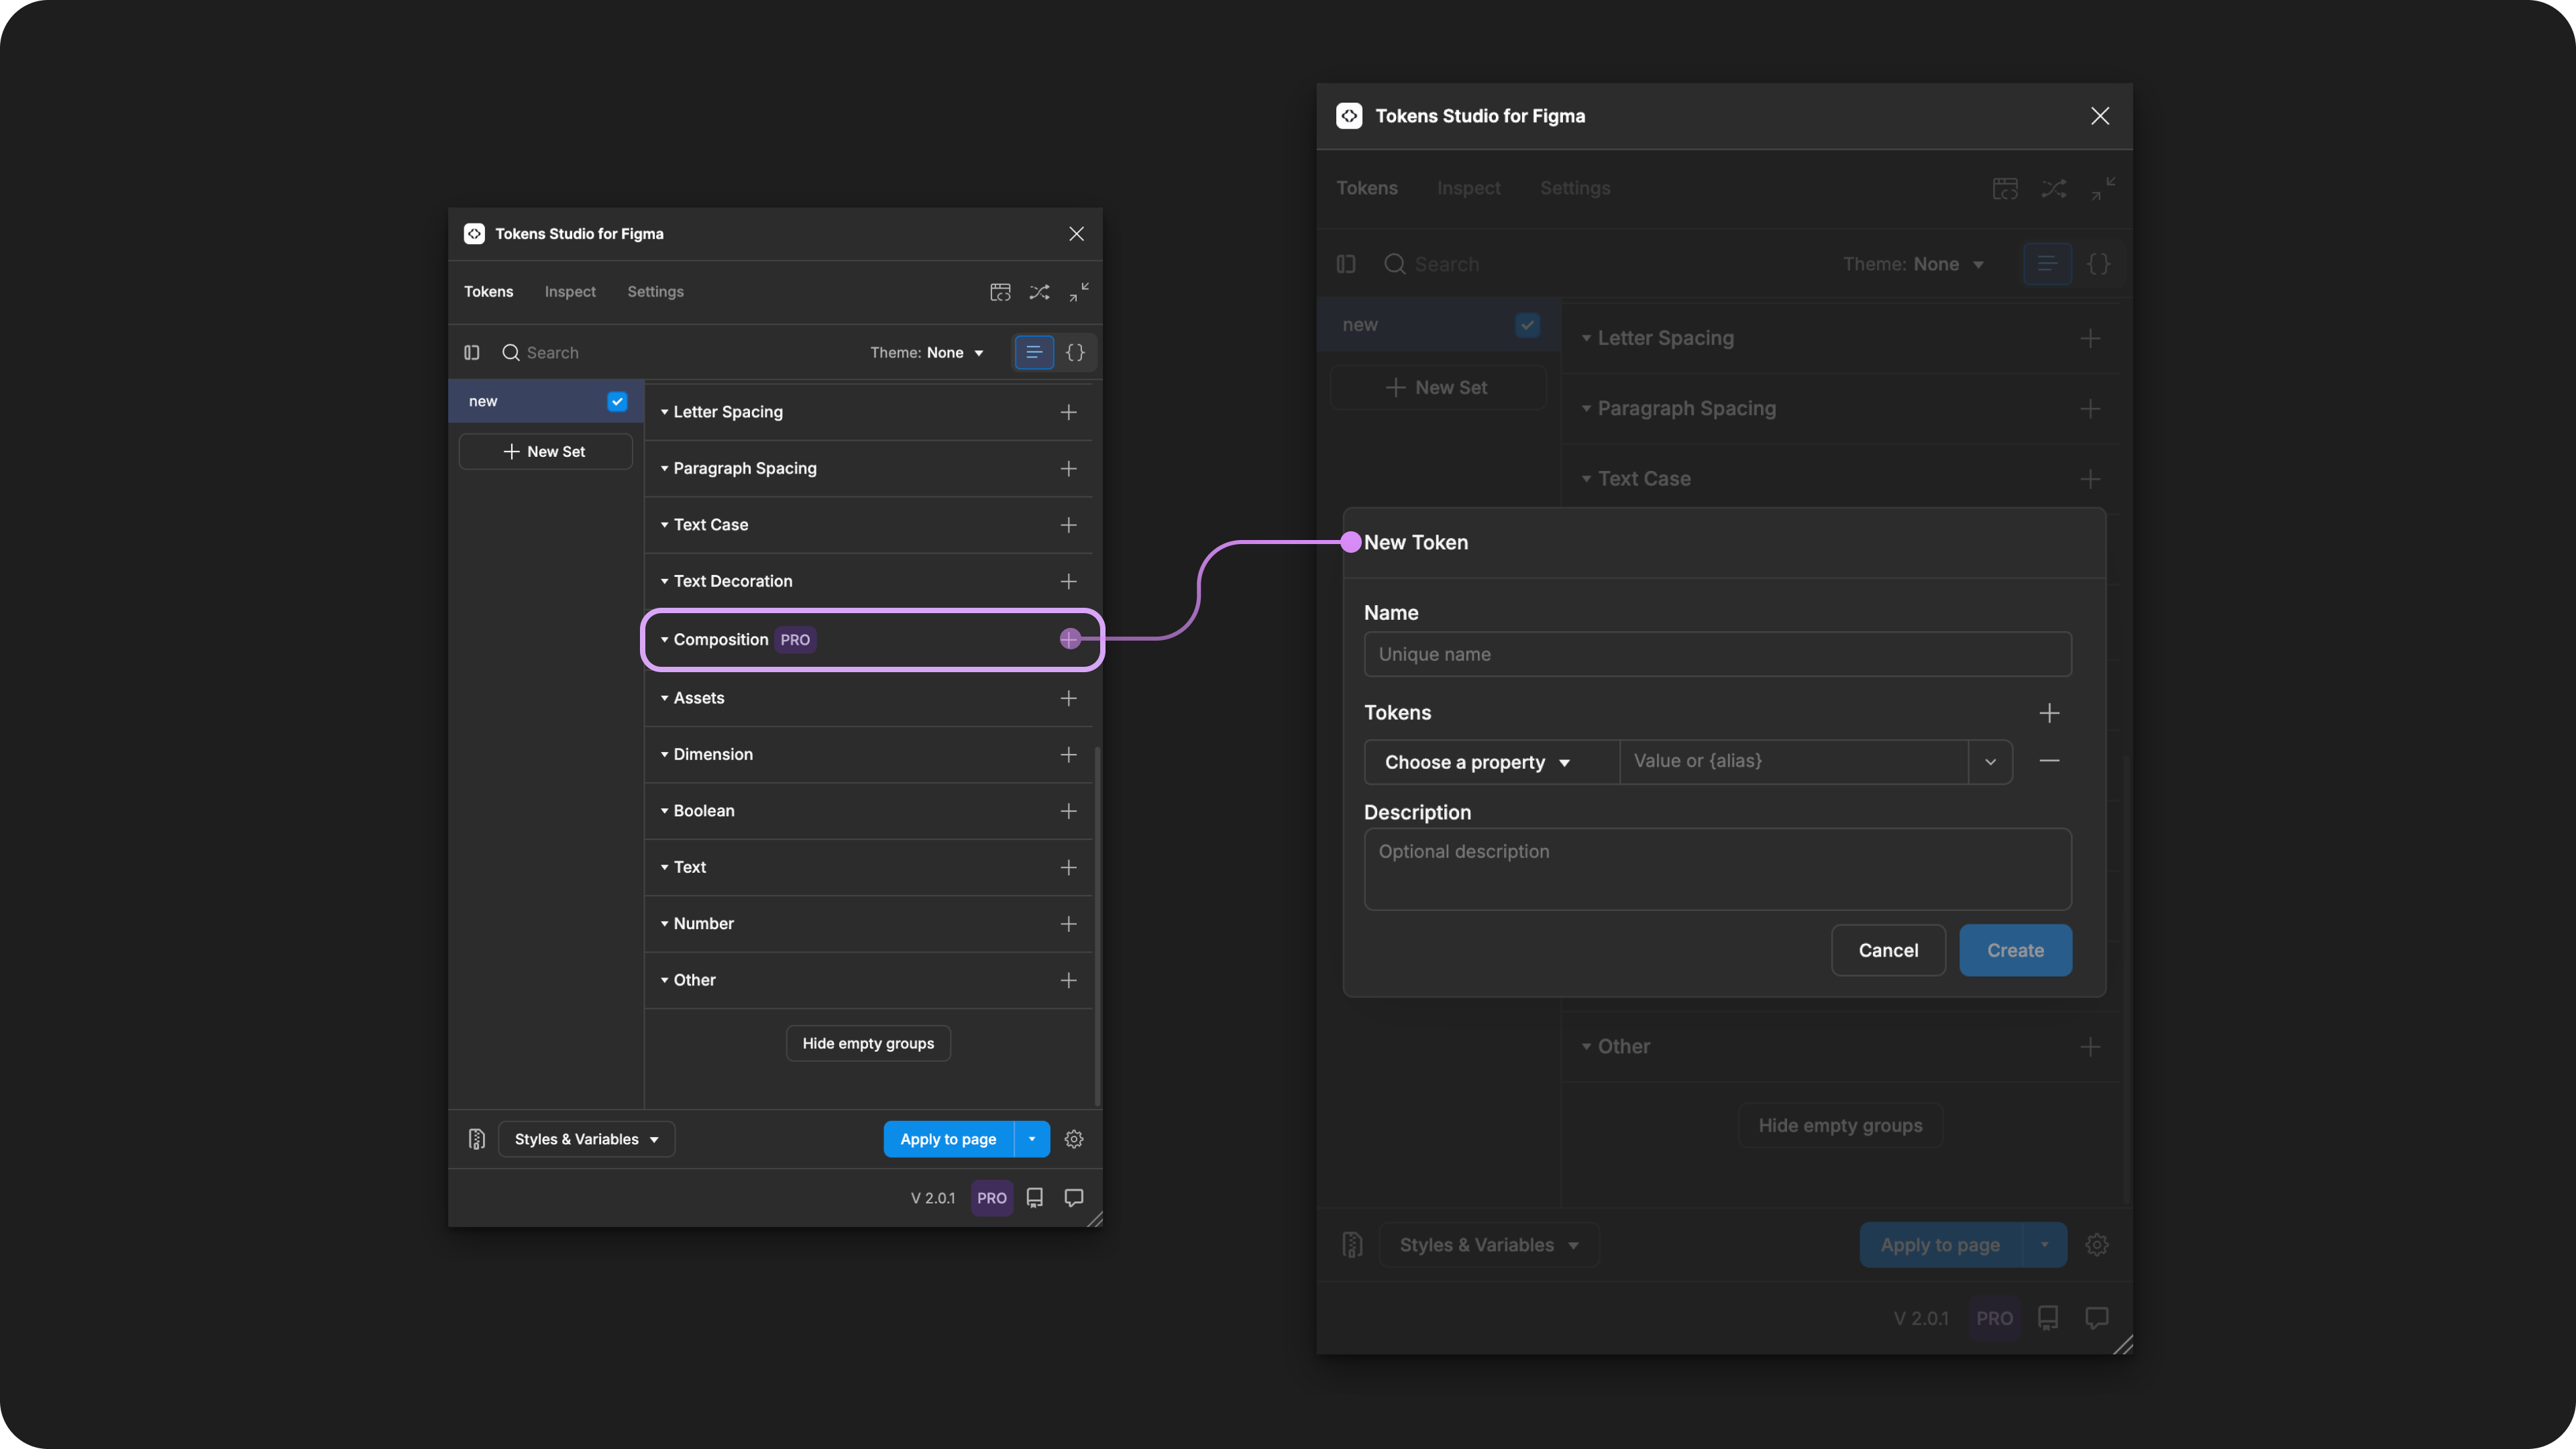Add a new Assets token in left window

tap(1068, 698)
